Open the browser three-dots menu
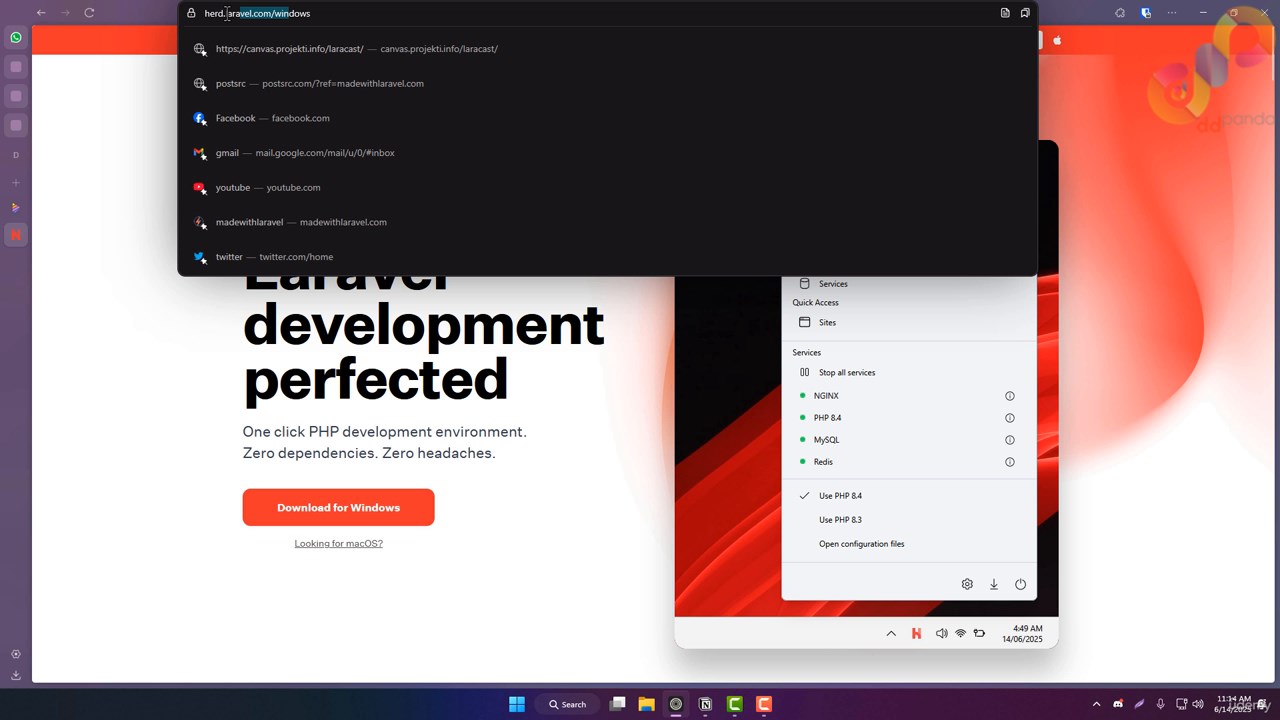This screenshot has height=720, width=1280. [x=1173, y=13]
